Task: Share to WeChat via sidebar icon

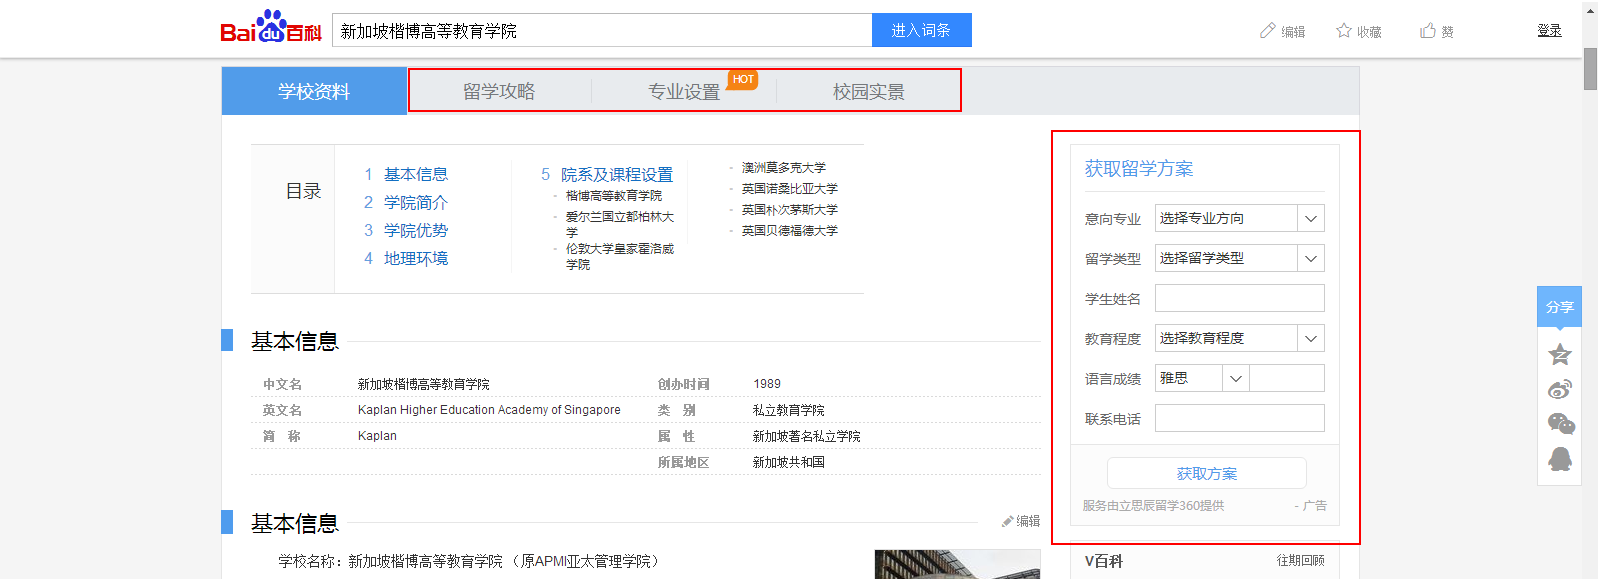Action: (x=1560, y=424)
